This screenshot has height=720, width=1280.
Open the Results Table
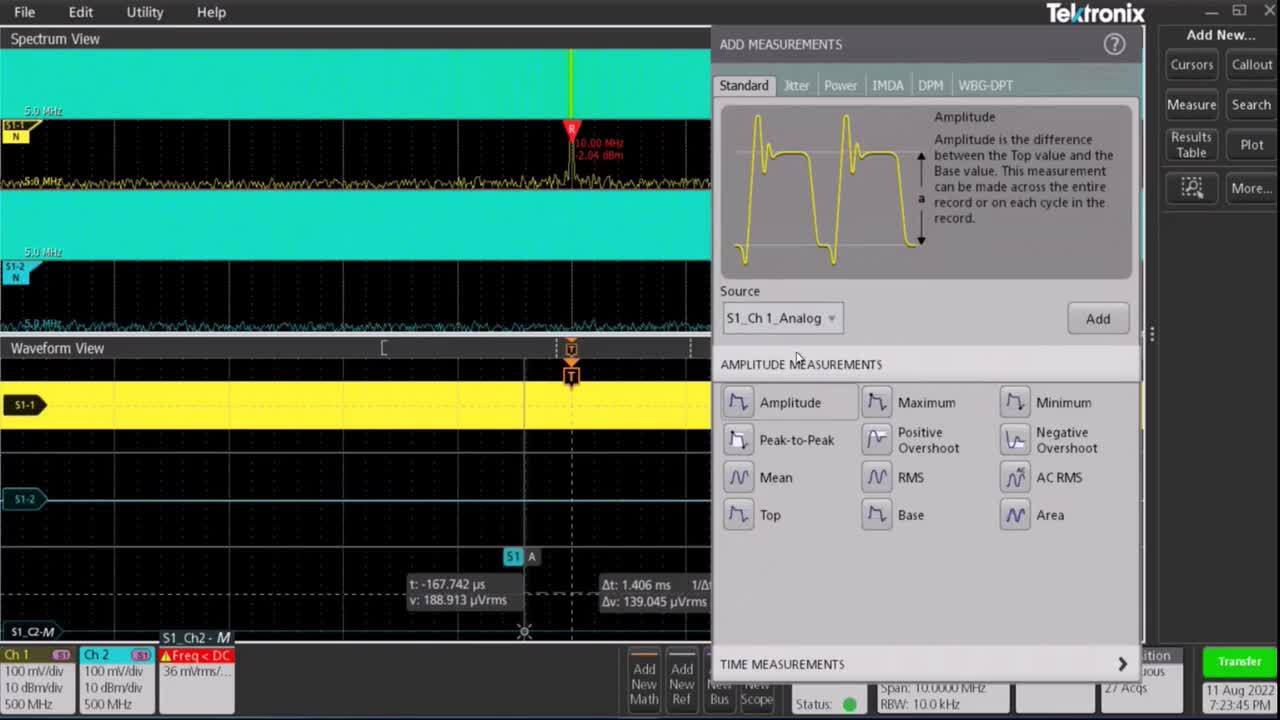click(1190, 145)
